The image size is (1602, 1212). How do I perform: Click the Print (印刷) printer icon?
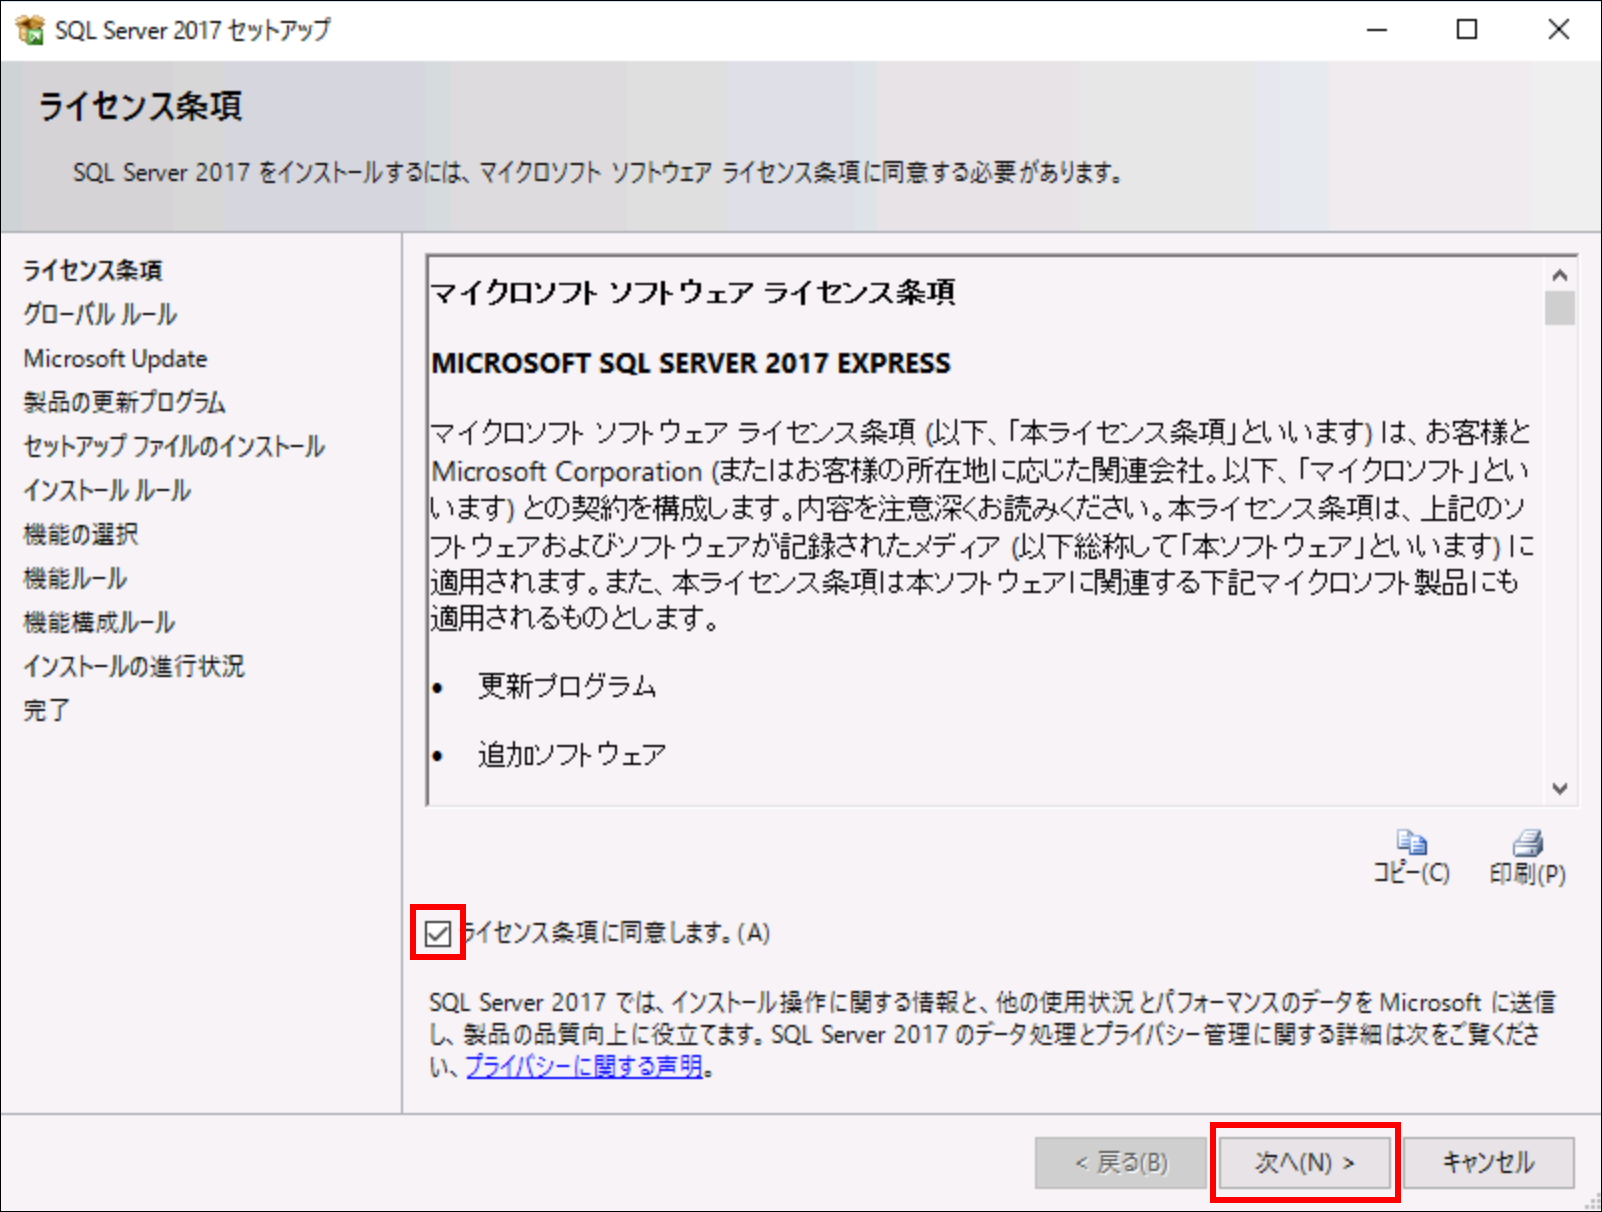coord(1528,842)
